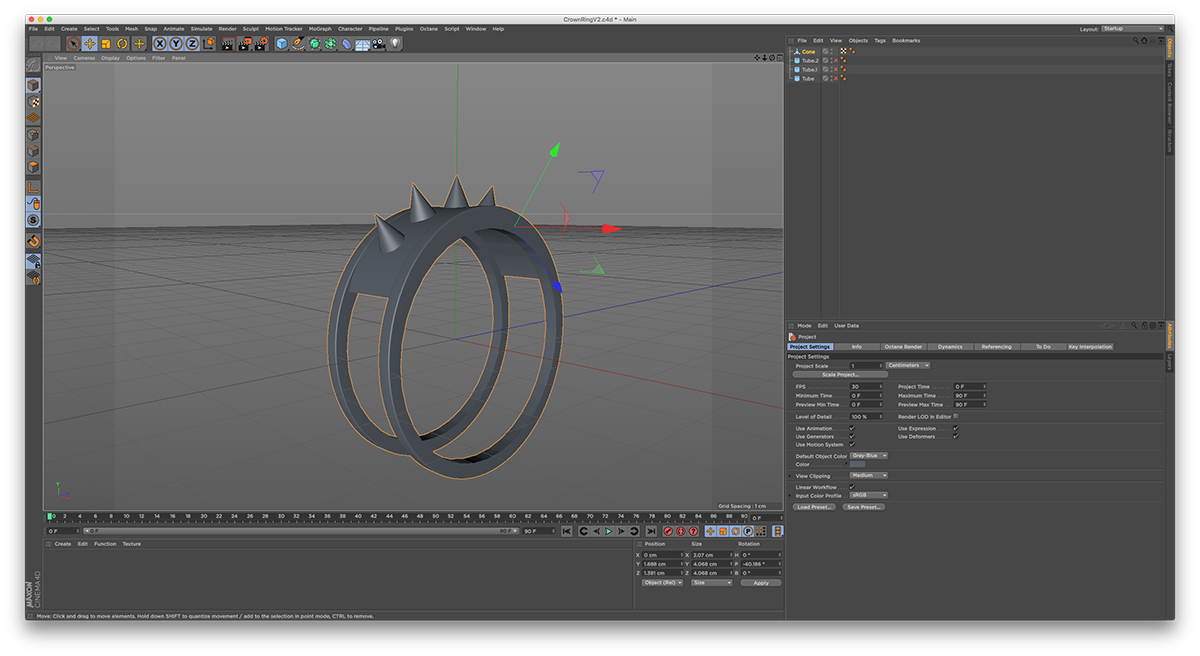The image size is (1200, 656).
Task: Click the light bulb icon in toolbar
Action: [x=394, y=44]
